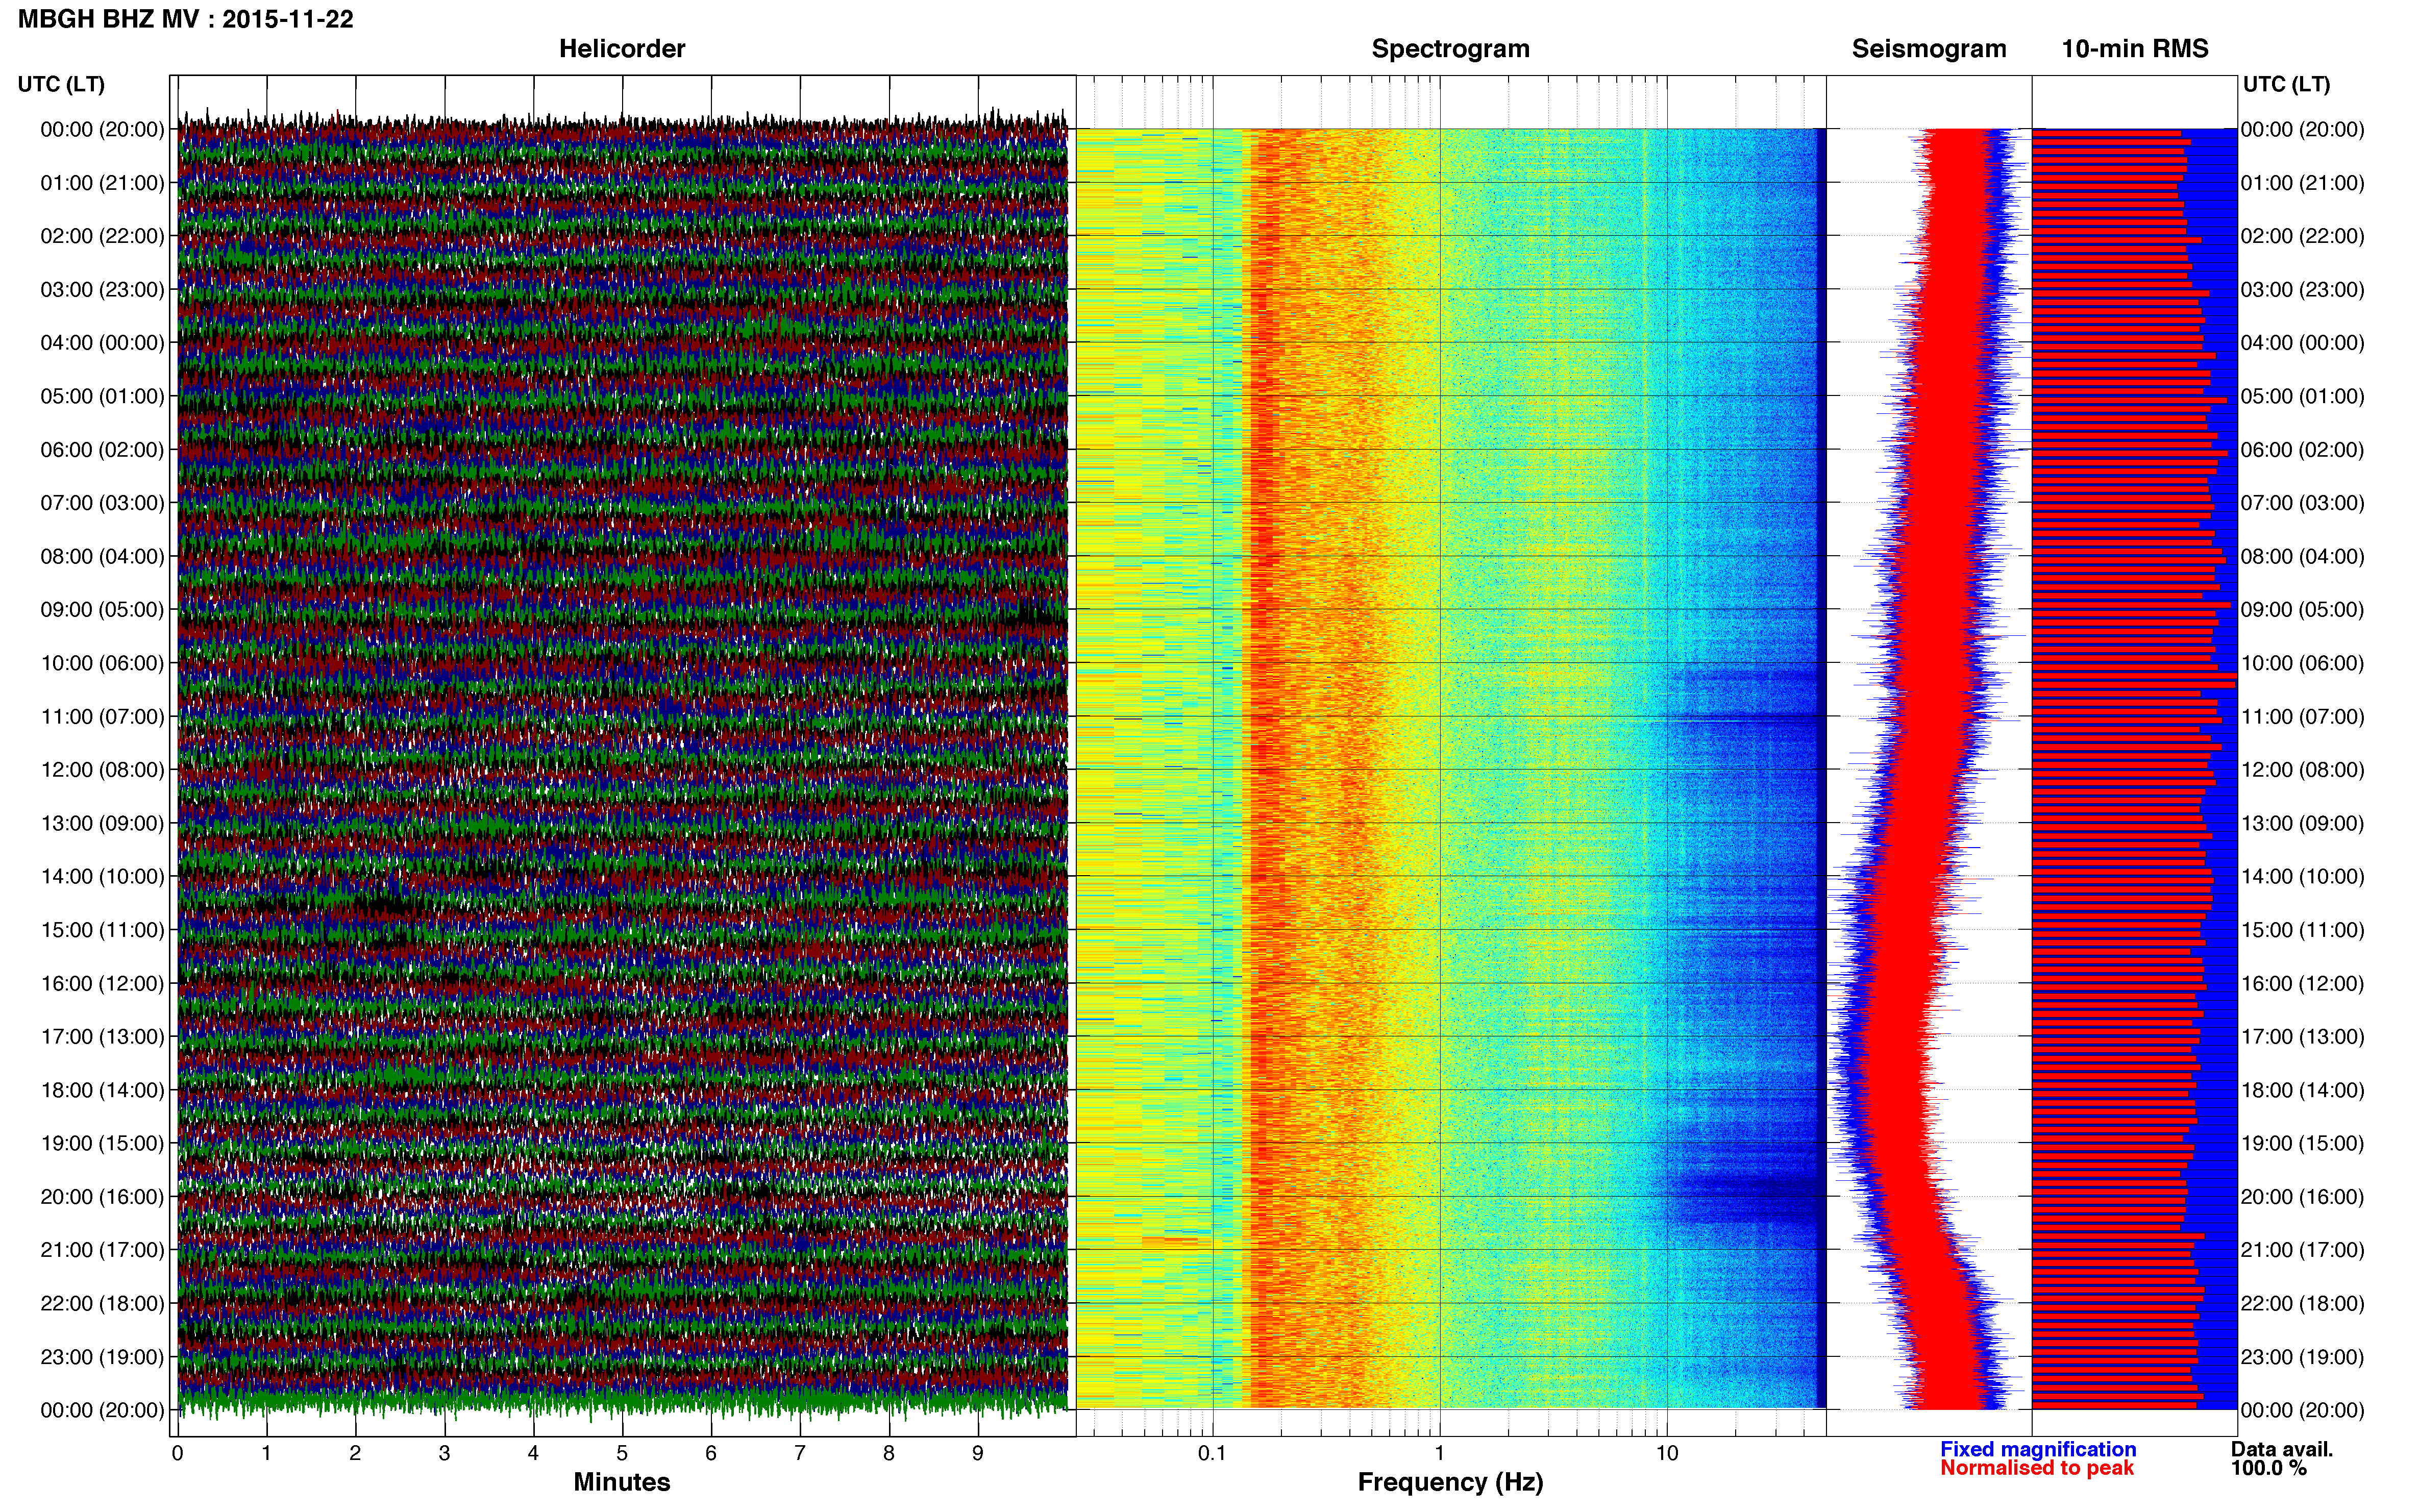Click the 'Data avail.' label
Image resolution: width=2419 pixels, height=1512 pixels.
(x=2282, y=1449)
